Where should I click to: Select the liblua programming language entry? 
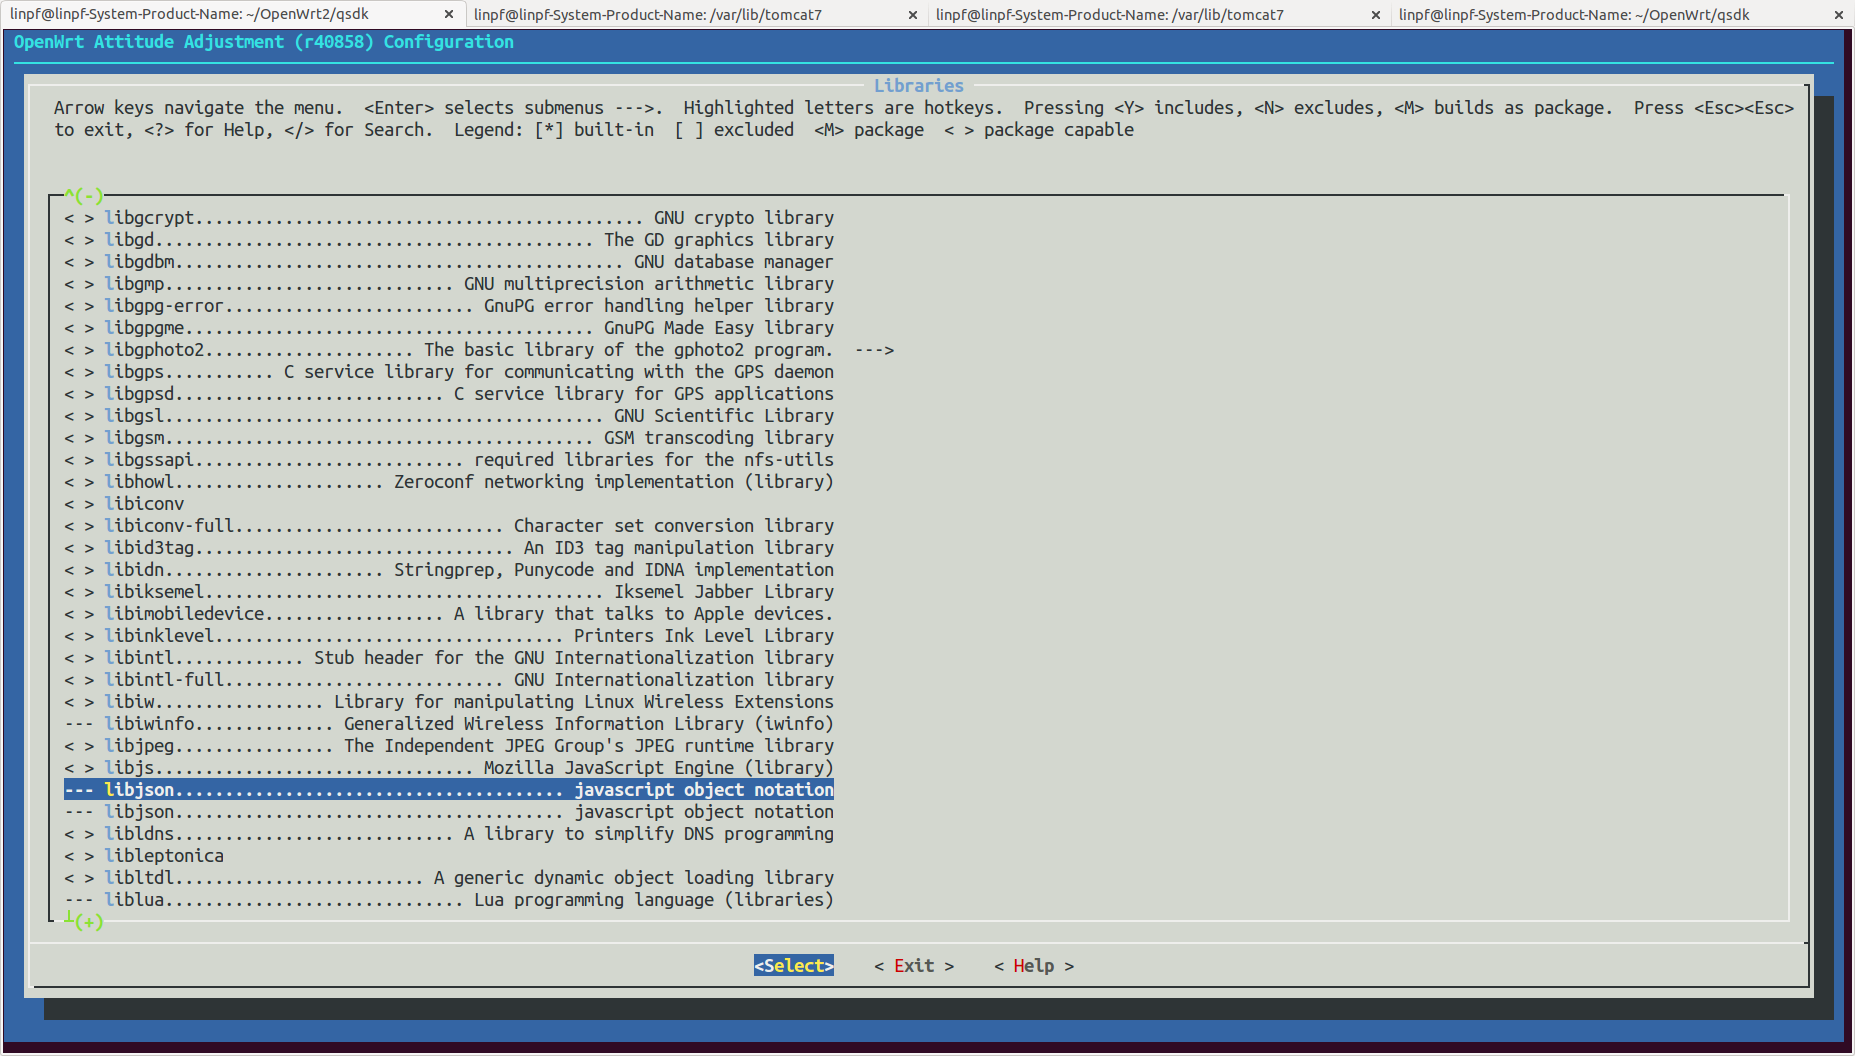(x=448, y=900)
